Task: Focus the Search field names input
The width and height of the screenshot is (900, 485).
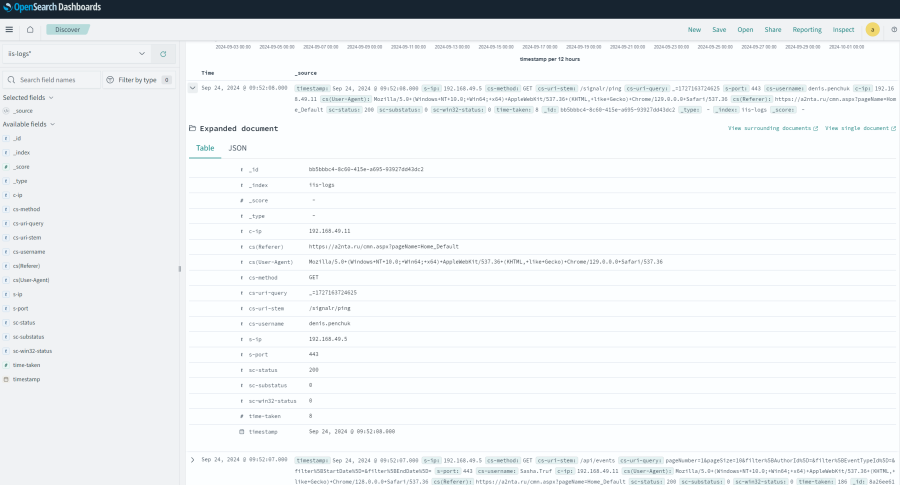Action: click(x=52, y=80)
